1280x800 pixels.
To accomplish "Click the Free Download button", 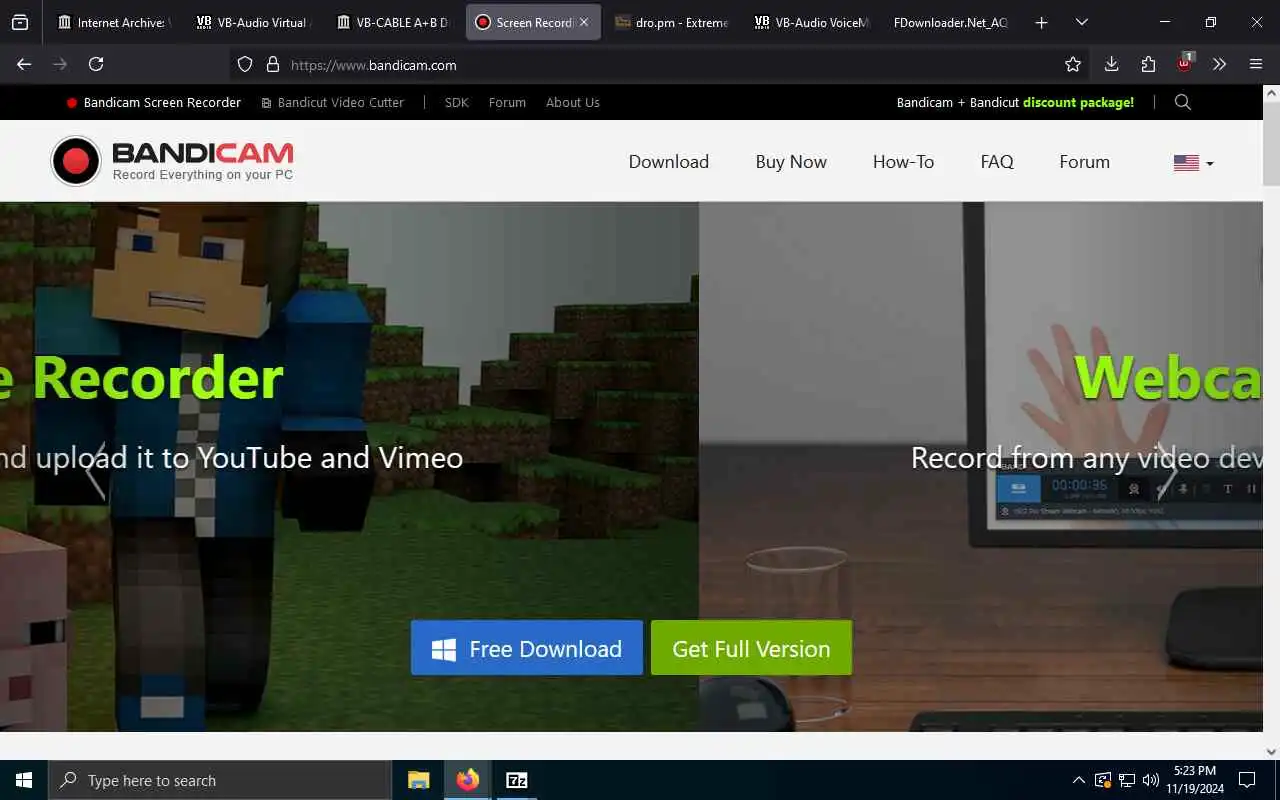I will click(x=527, y=648).
